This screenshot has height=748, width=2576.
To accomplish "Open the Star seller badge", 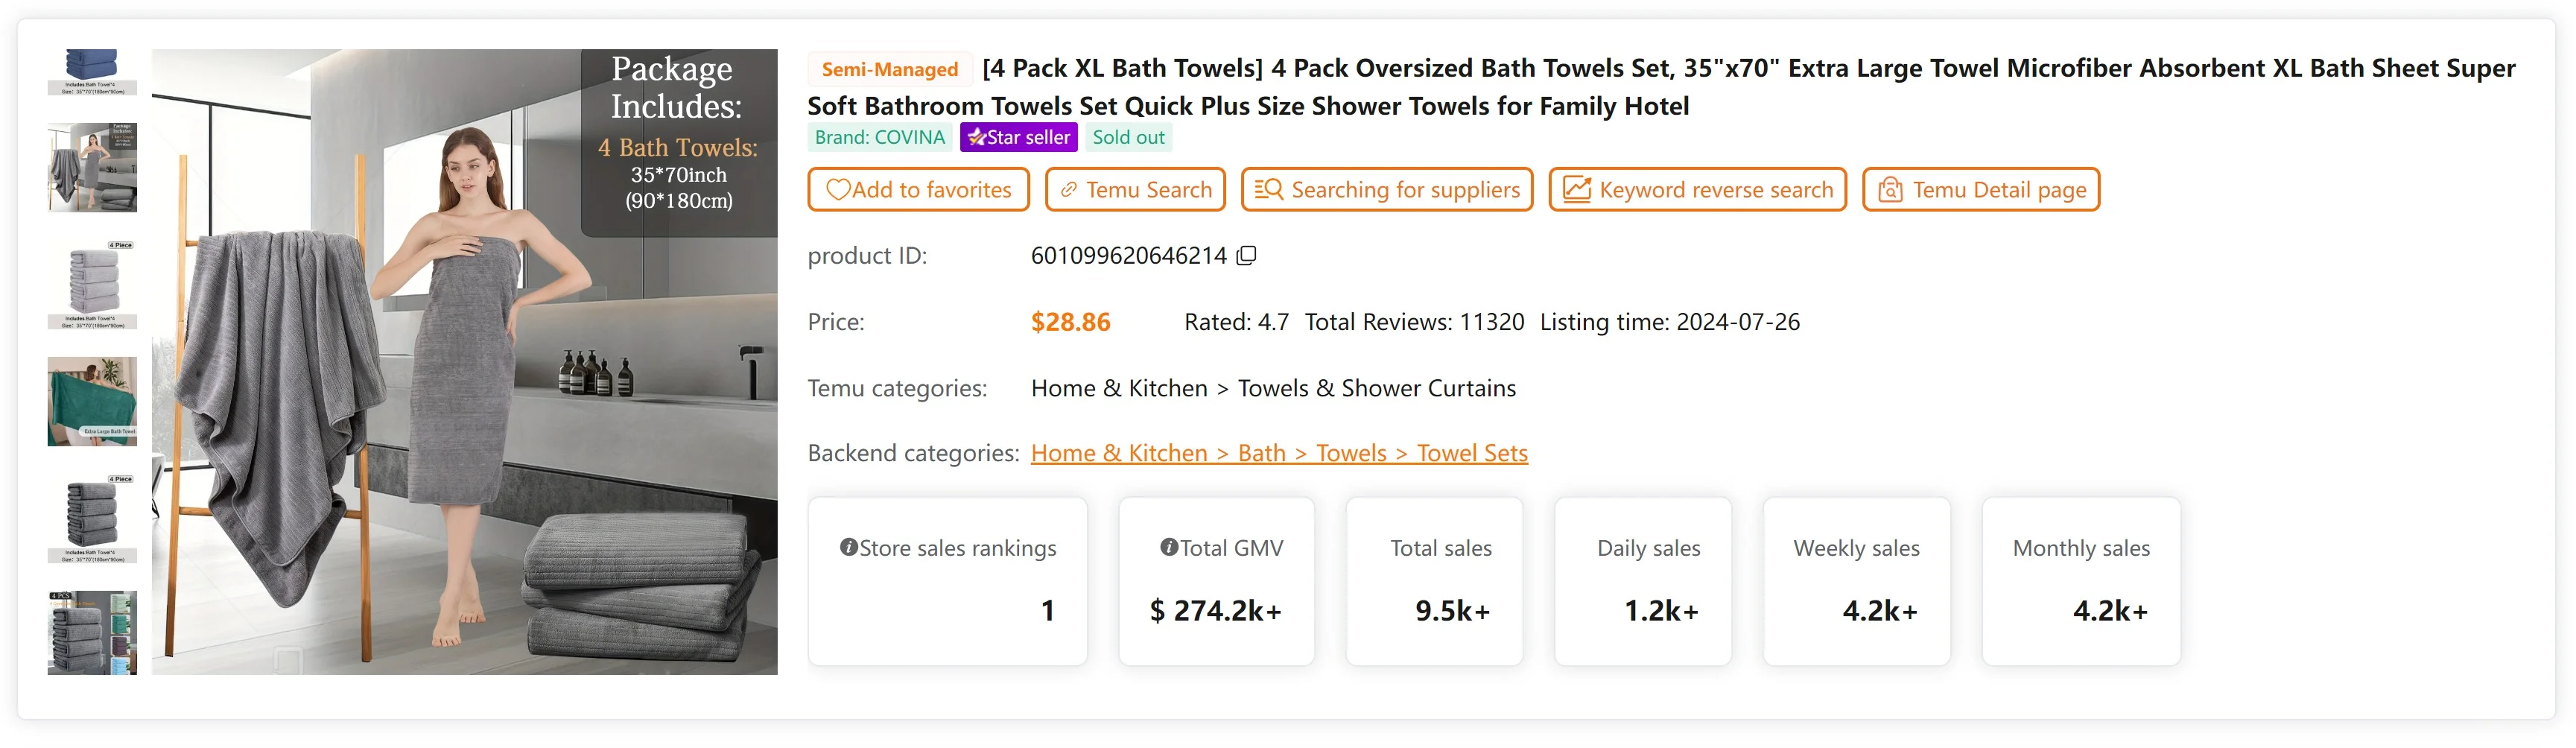I will (1018, 137).
